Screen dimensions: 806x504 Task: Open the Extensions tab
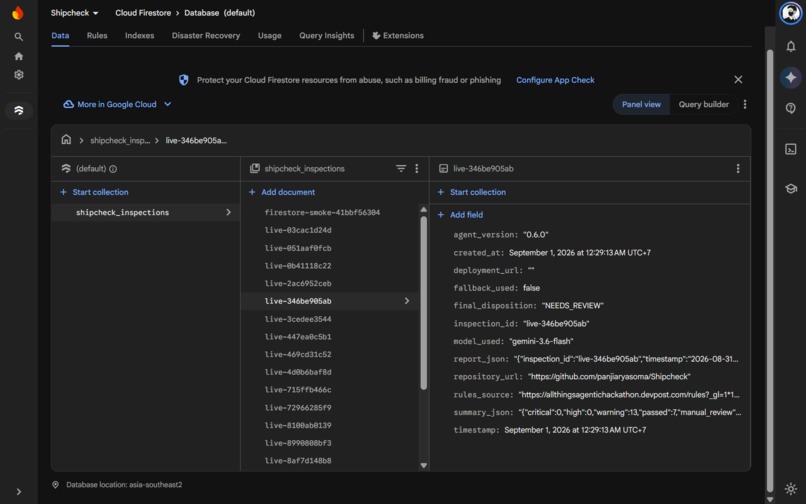coord(398,35)
